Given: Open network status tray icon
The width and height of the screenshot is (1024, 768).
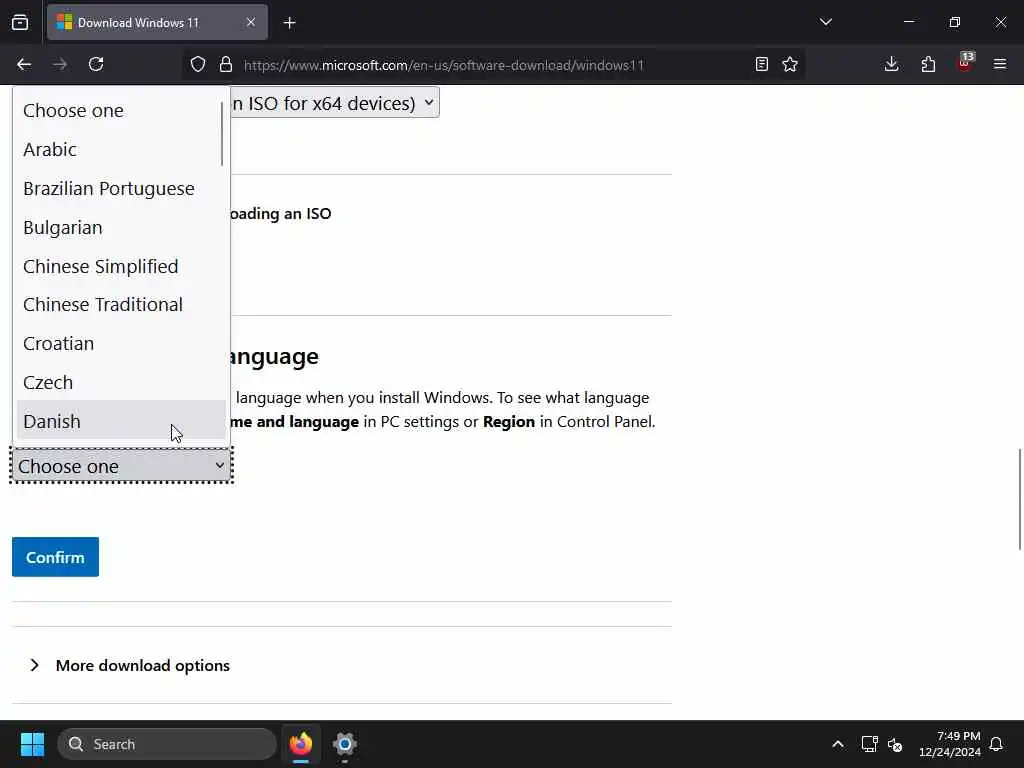Looking at the screenshot, I should click(x=869, y=744).
